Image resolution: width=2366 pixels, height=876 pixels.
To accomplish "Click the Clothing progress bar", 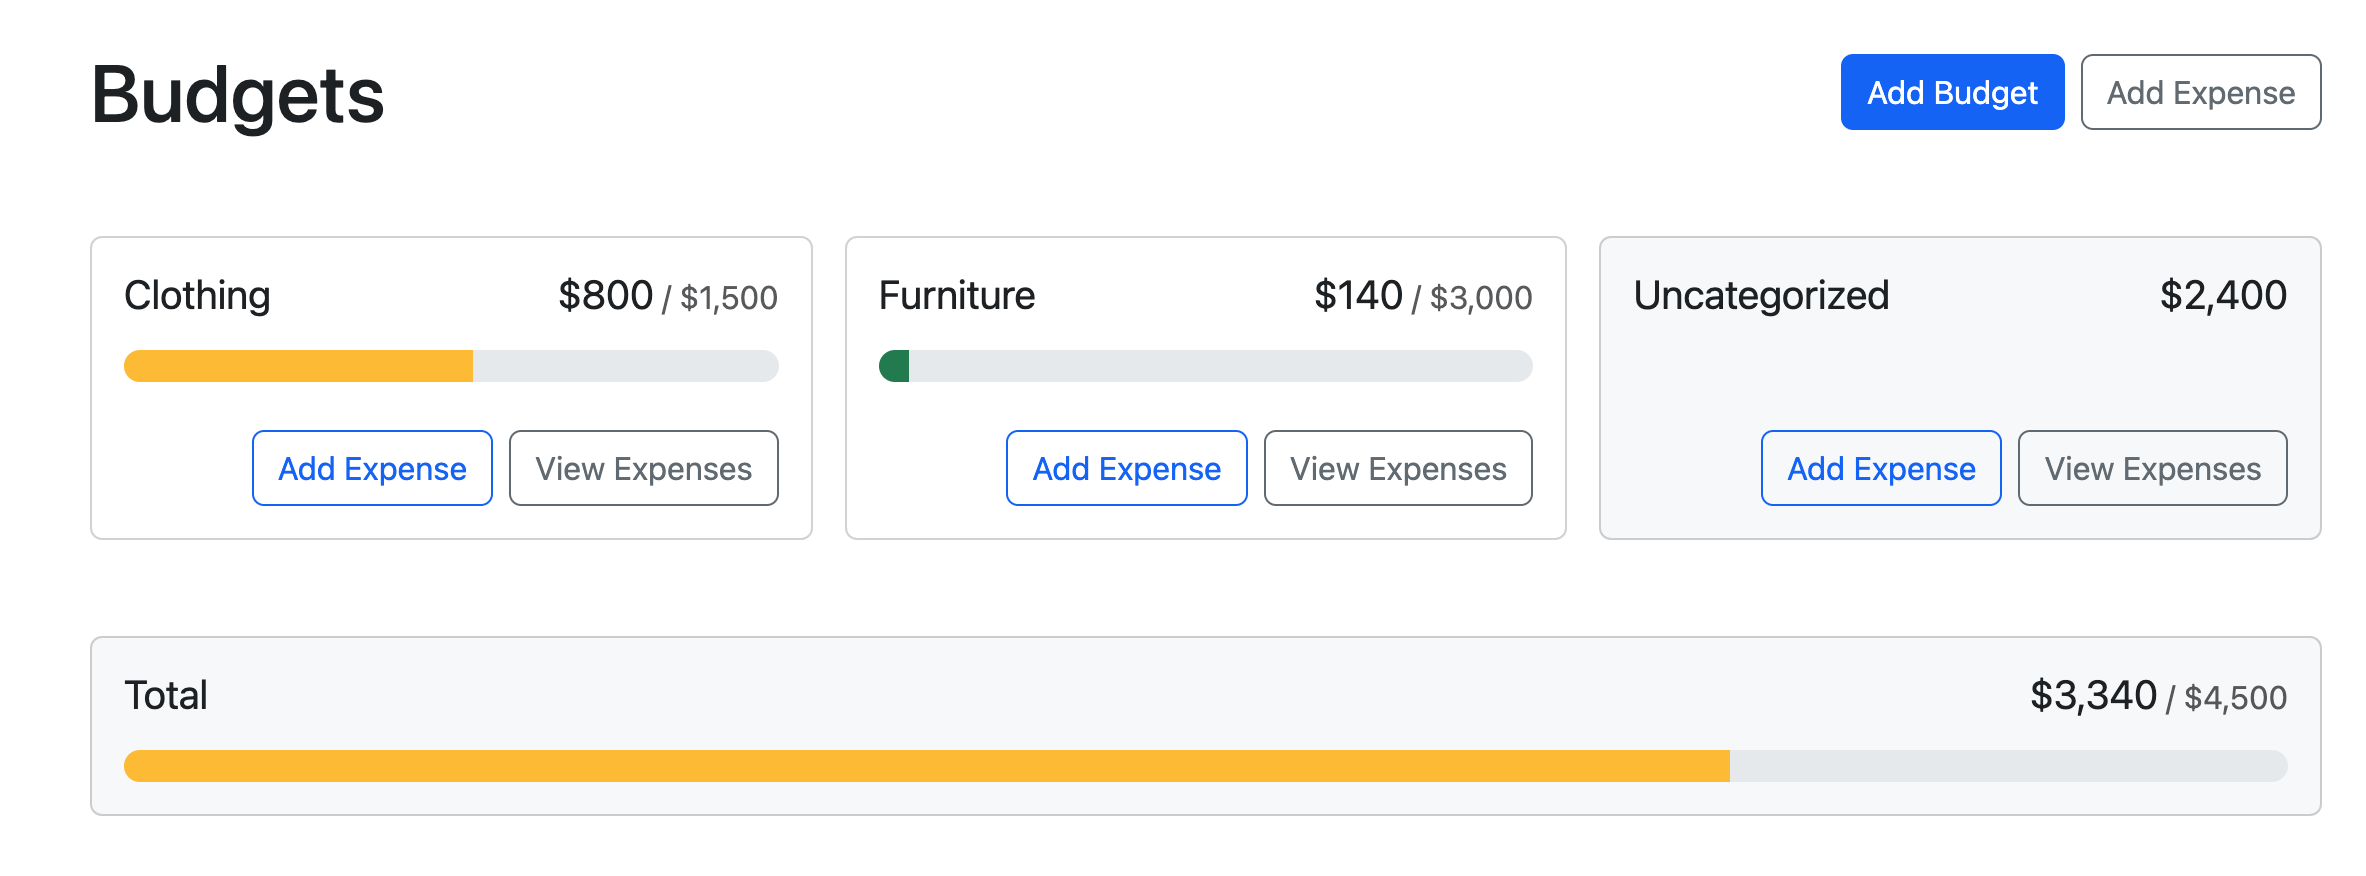I will coord(450,366).
